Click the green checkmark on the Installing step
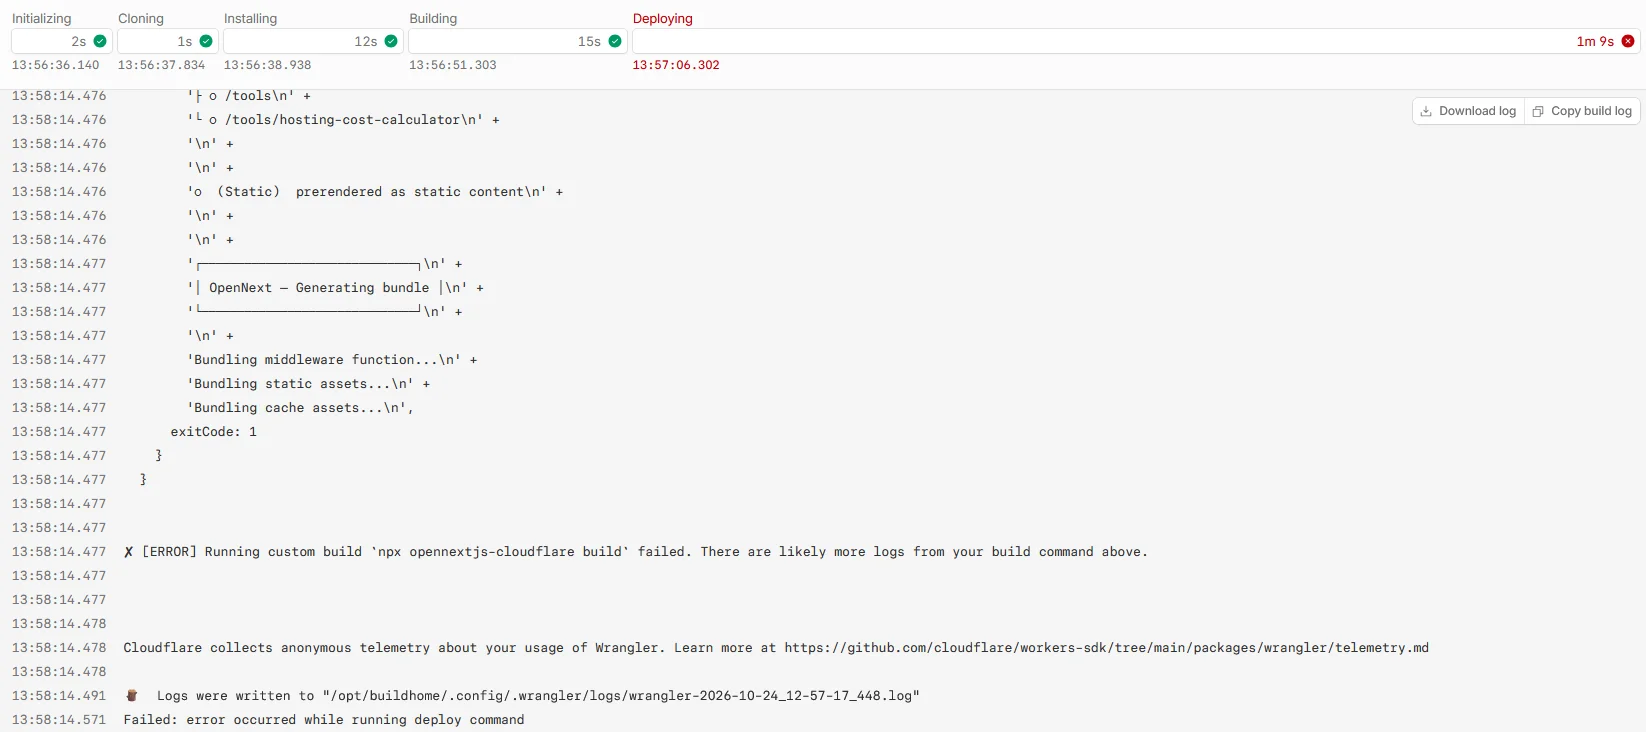 pyautogui.click(x=391, y=41)
